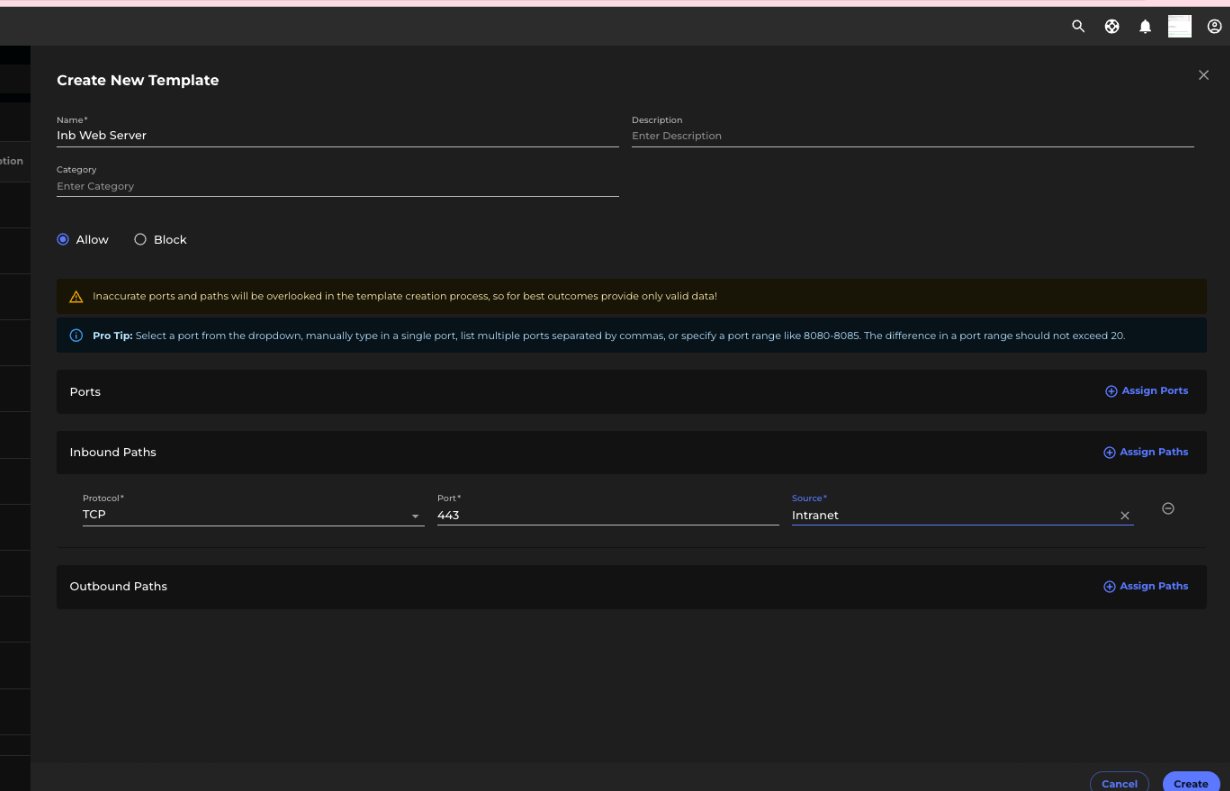Open the user account profile icon
Viewport: 1230px width, 791px height.
pos(1214,27)
